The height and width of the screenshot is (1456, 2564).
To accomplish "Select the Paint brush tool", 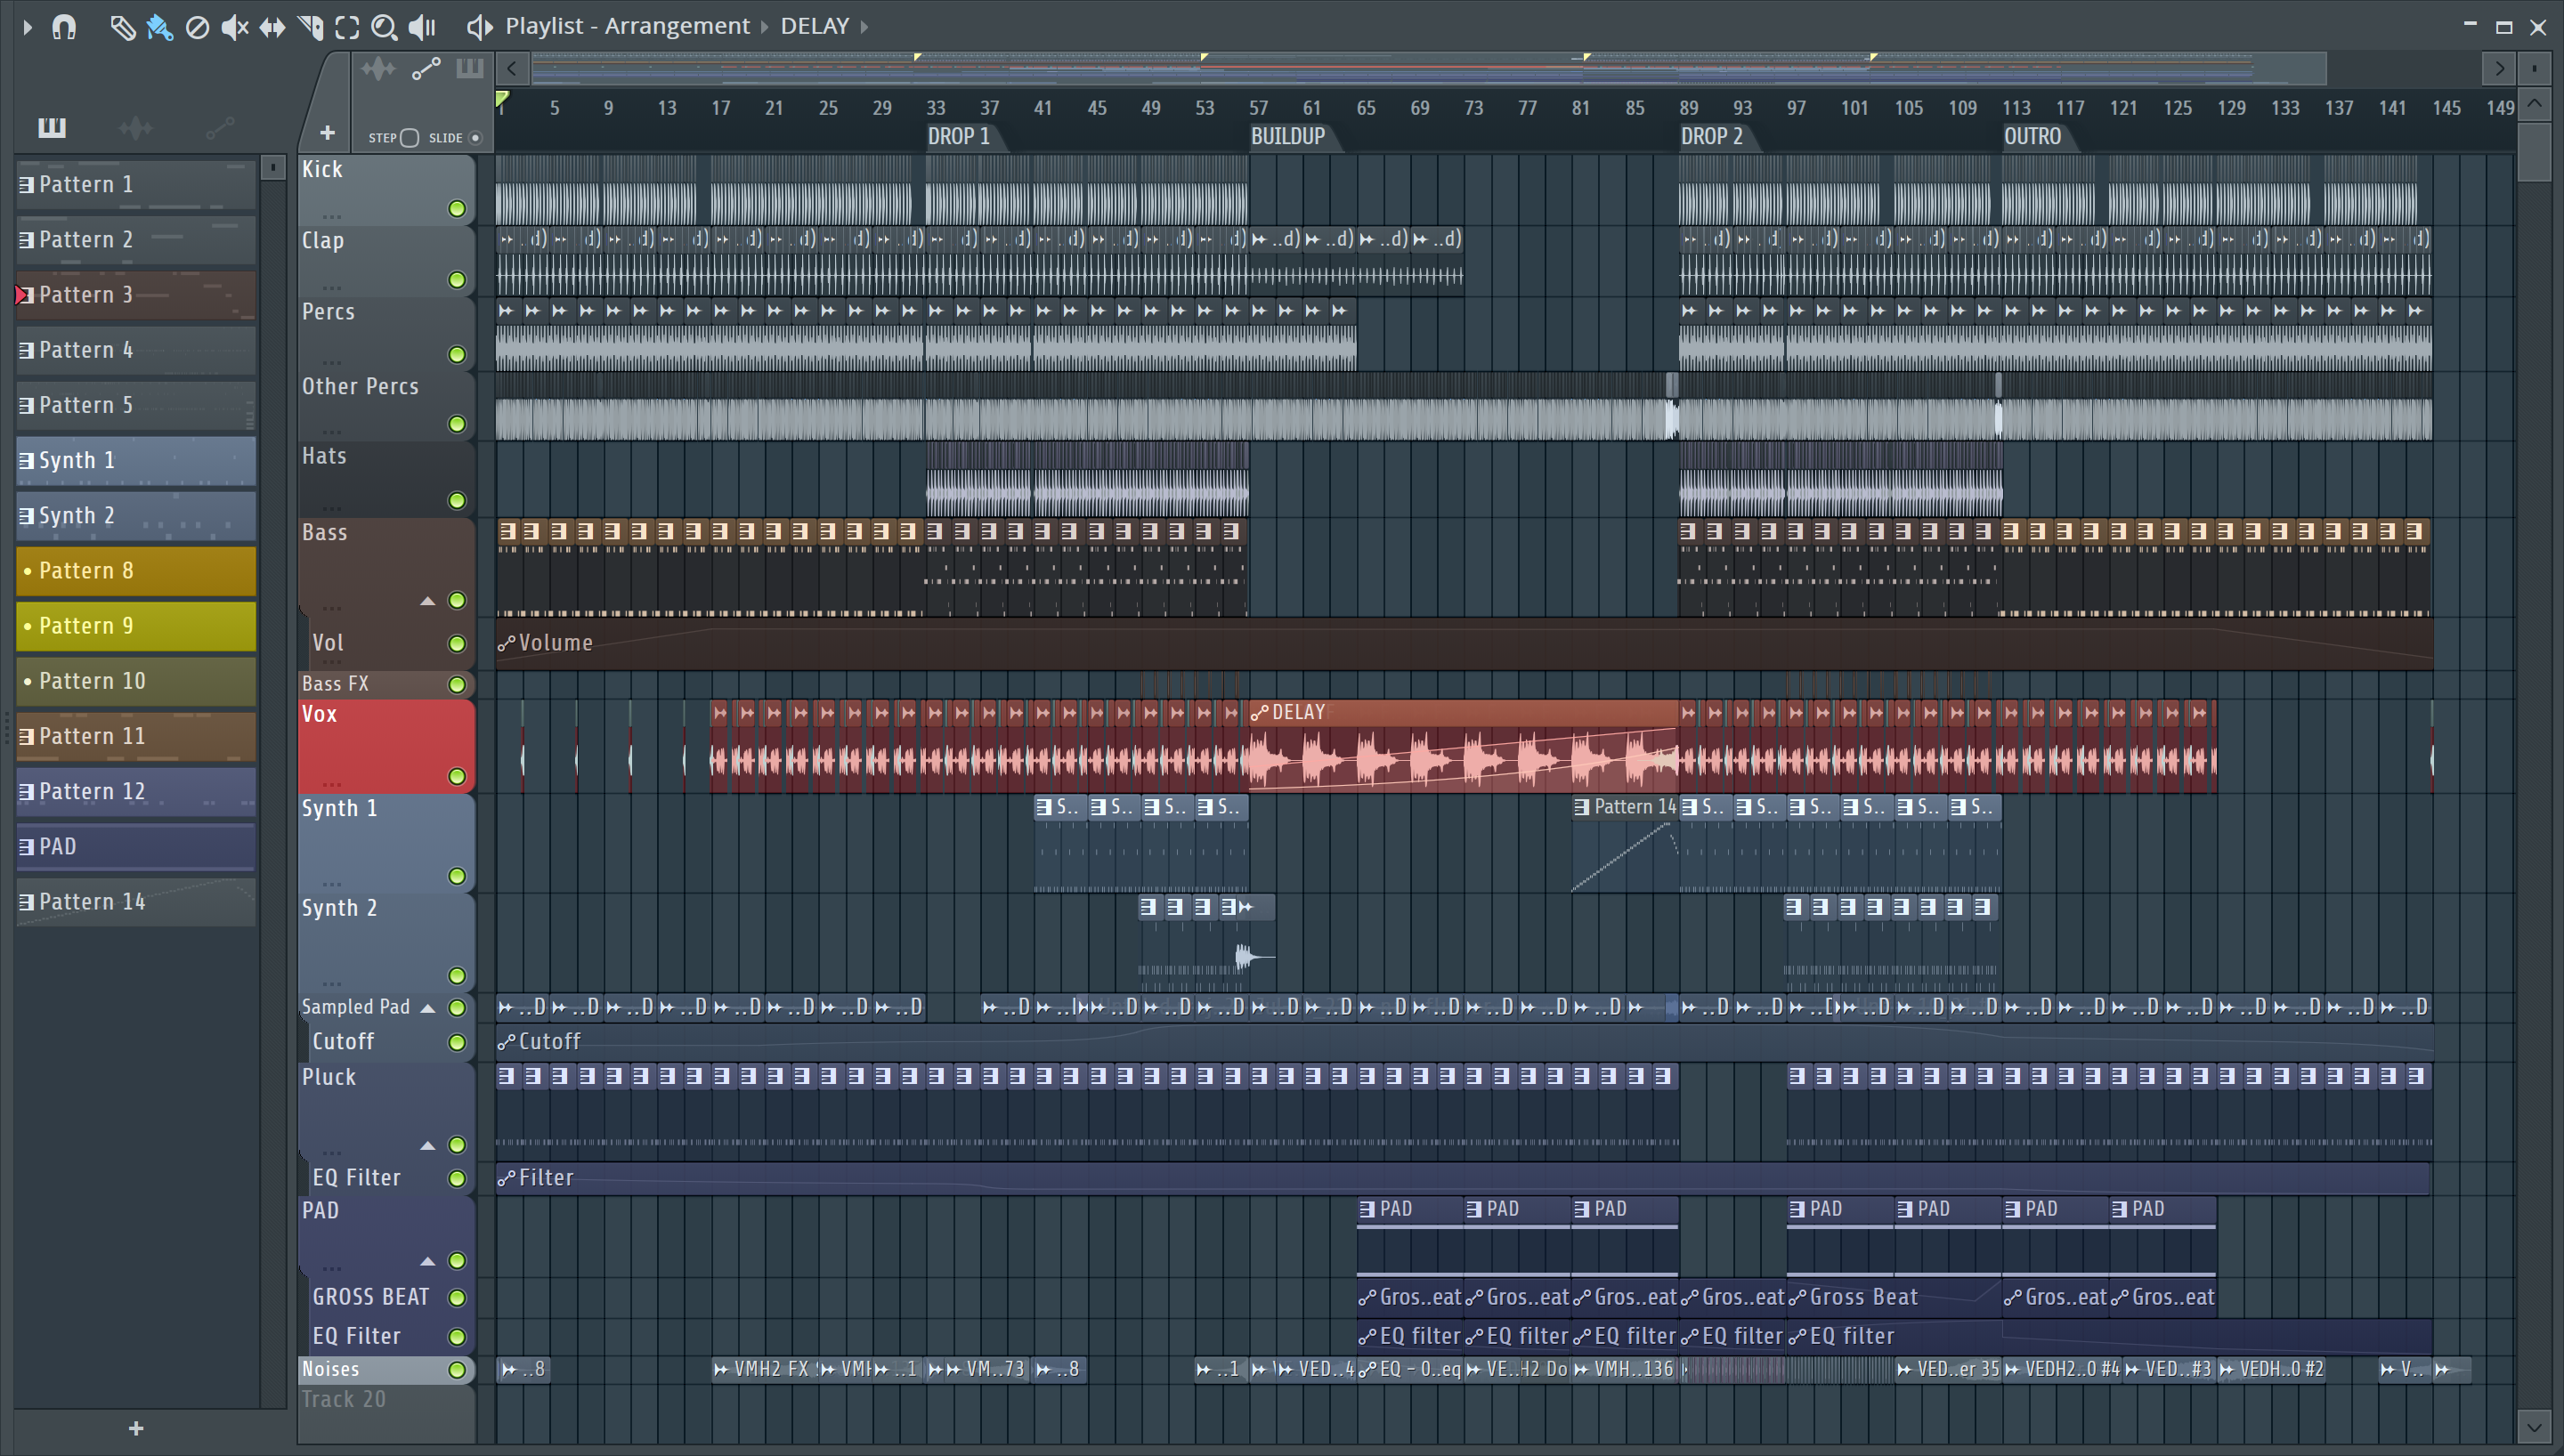I will 159,27.
